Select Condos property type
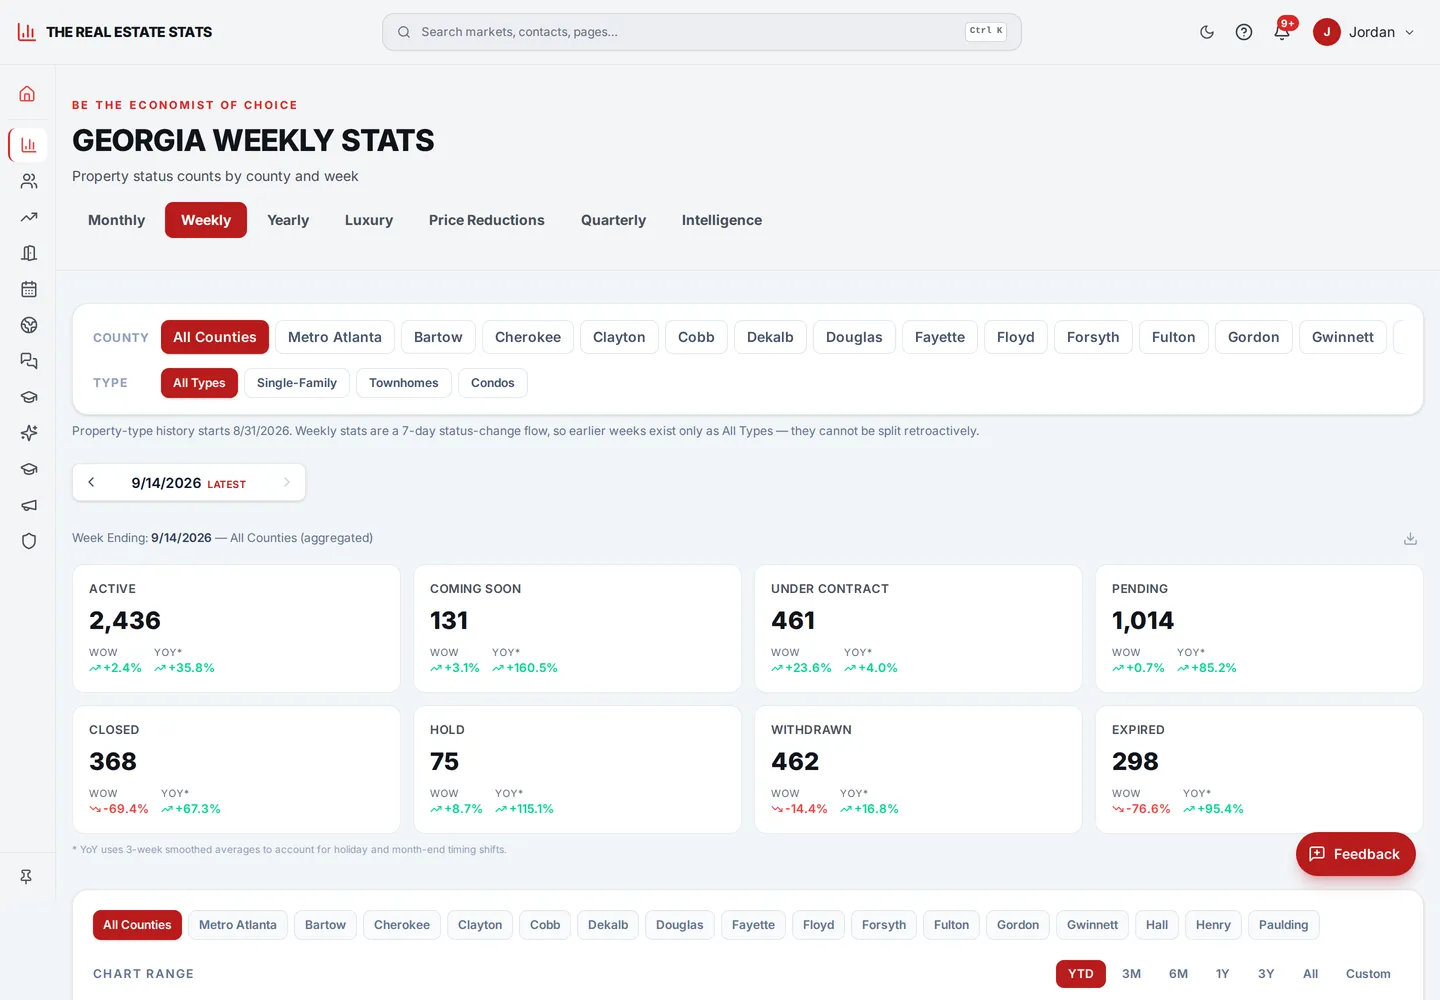The height and width of the screenshot is (1000, 1440). (493, 383)
